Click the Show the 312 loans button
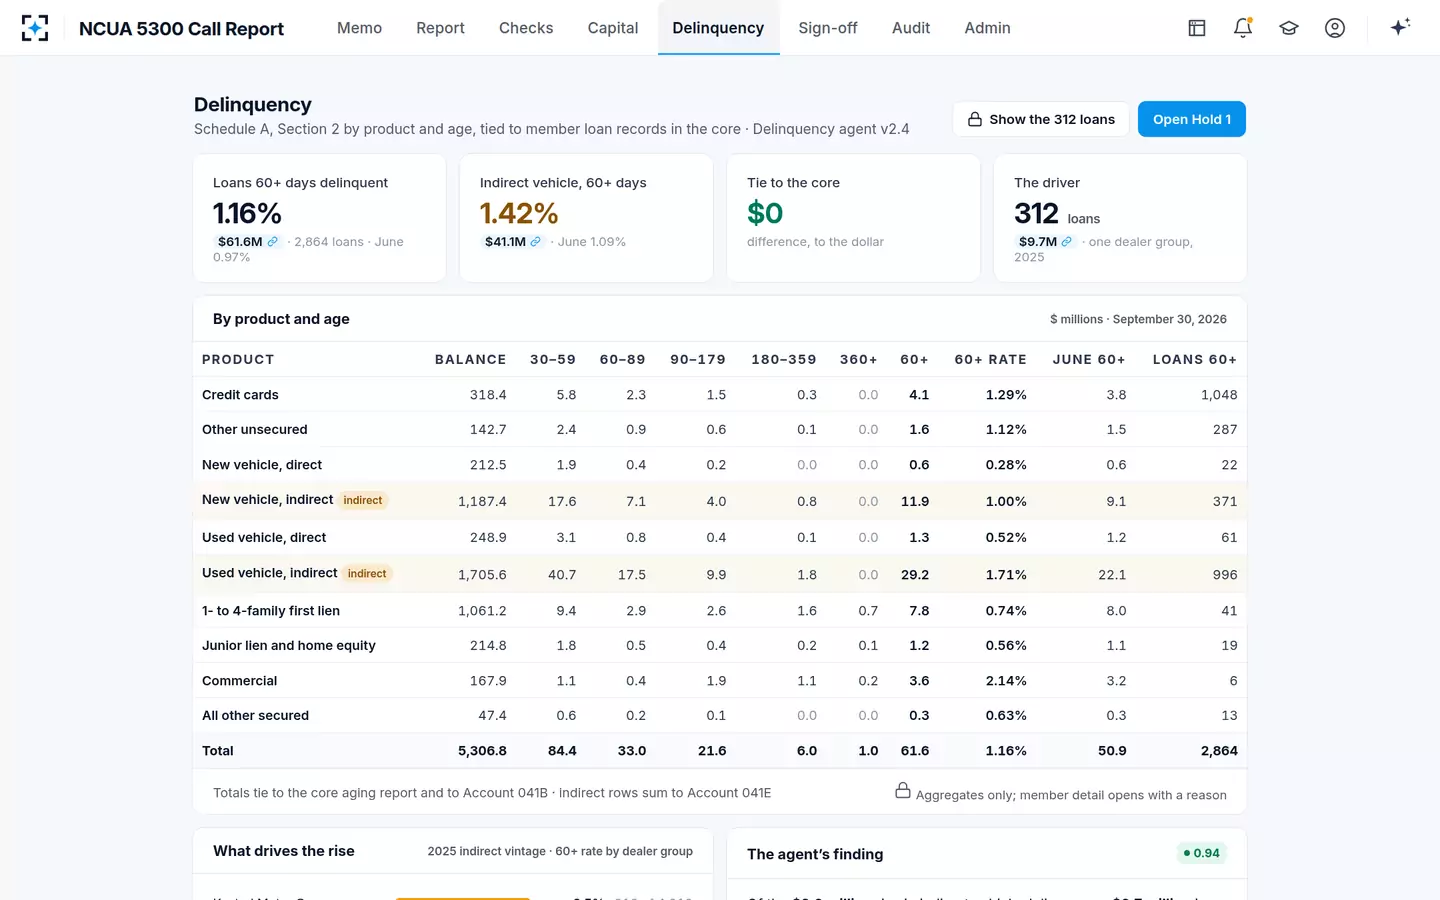This screenshot has height=900, width=1440. 1041,119
